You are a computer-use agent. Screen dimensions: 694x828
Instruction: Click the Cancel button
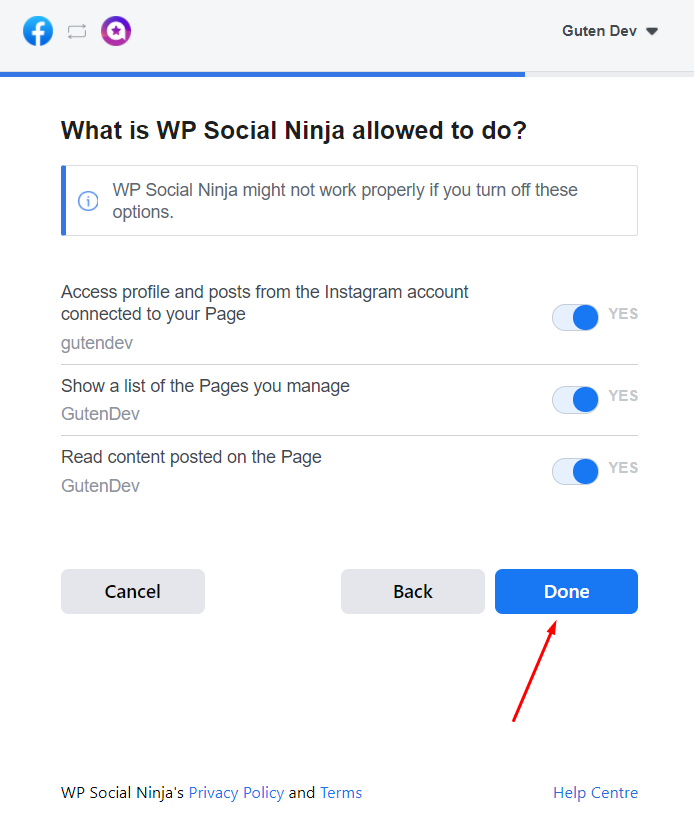coord(133,591)
